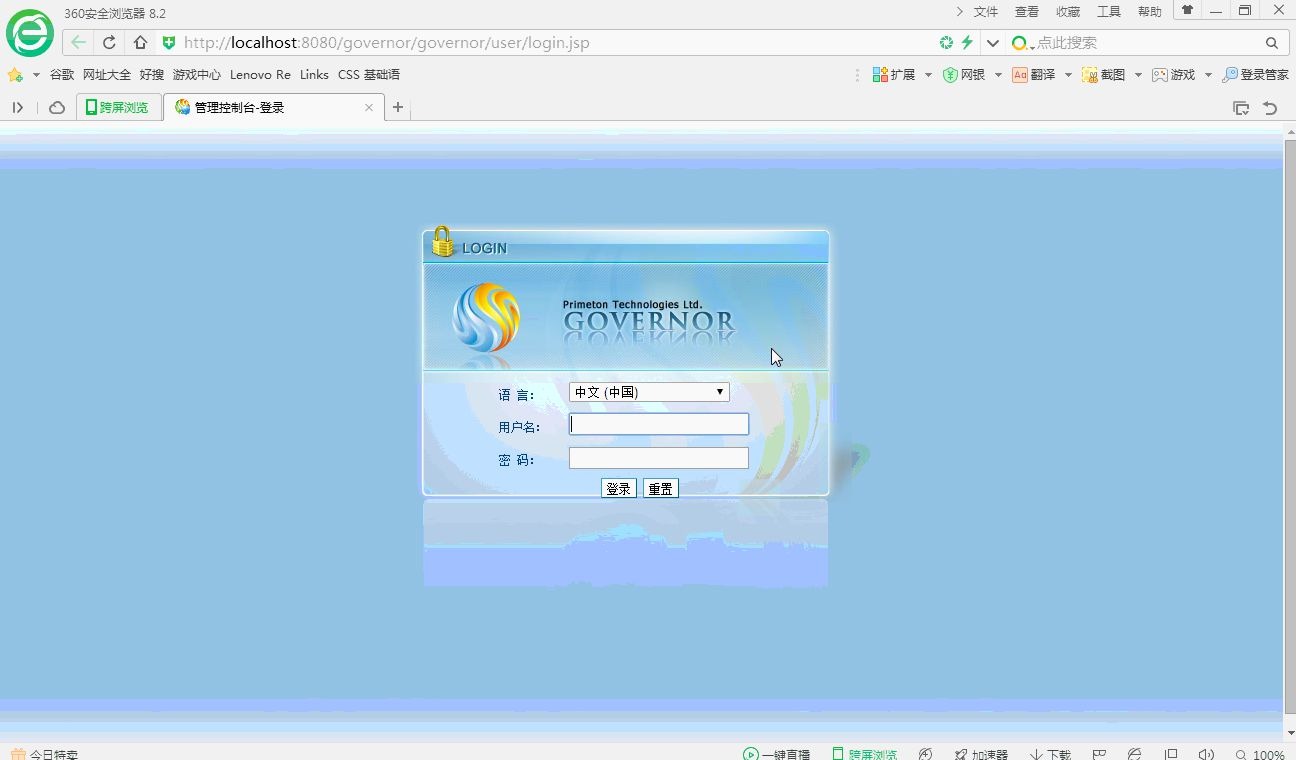This screenshot has height=760, width=1296.
Task: Click the 重置 reset button
Action: (661, 488)
